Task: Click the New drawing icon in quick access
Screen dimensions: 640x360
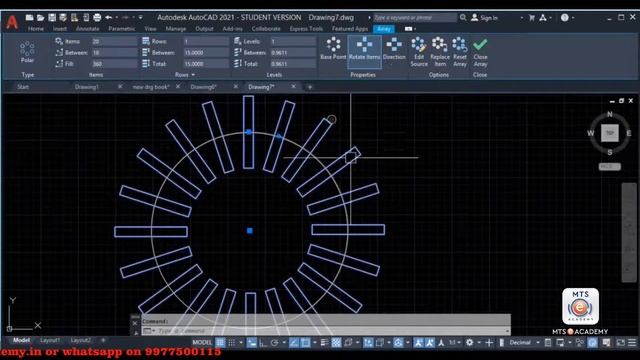Action: pos(29,18)
